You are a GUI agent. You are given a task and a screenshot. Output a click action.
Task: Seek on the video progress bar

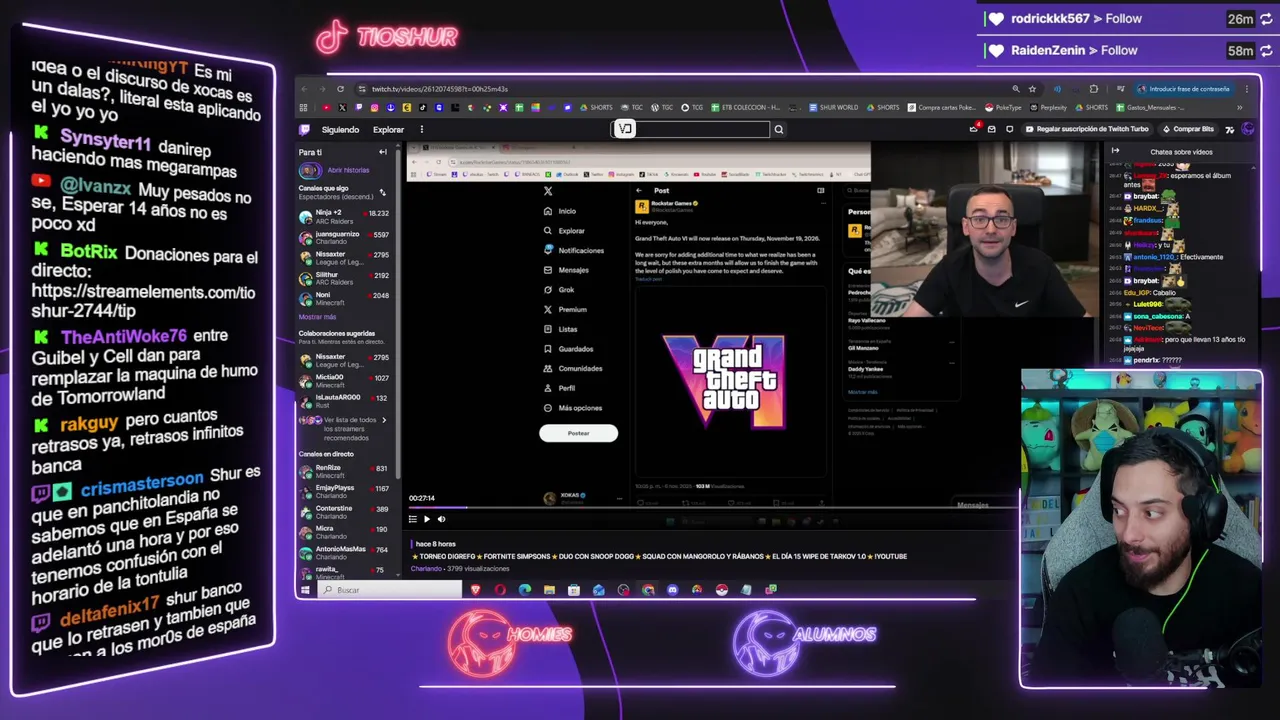tap(710, 508)
